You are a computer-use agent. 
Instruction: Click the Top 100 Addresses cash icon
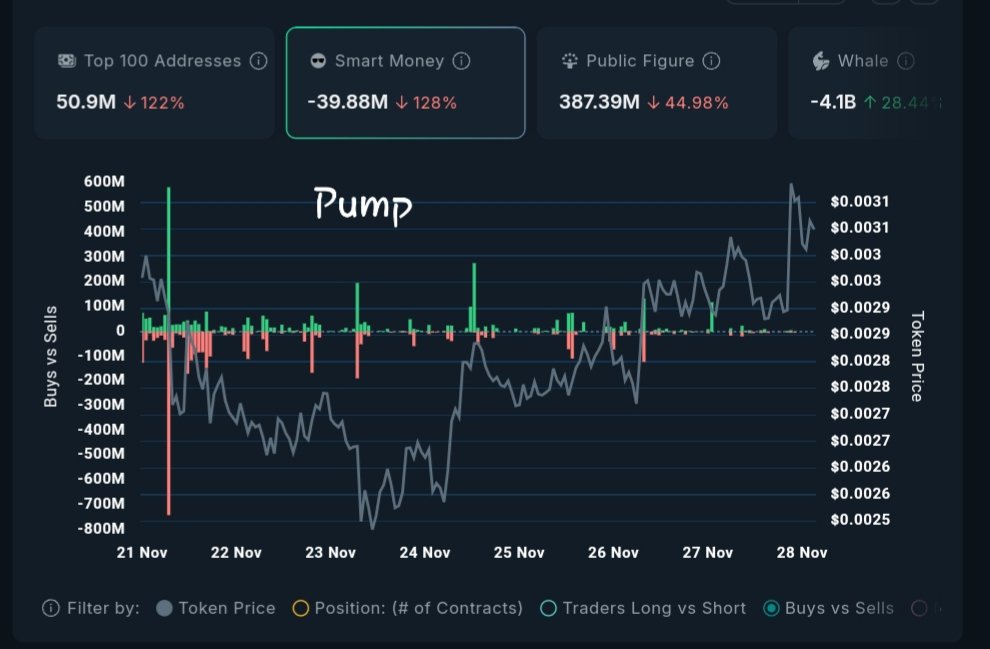[66, 61]
